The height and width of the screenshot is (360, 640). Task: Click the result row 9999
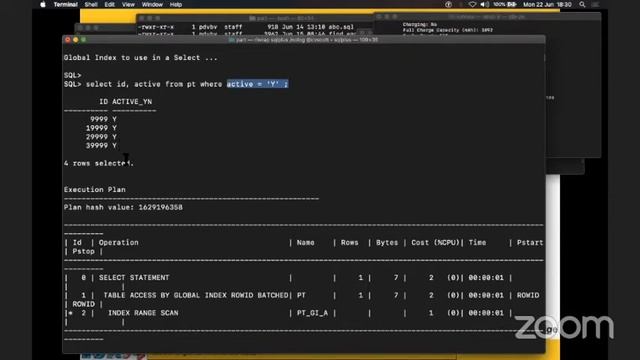point(103,119)
